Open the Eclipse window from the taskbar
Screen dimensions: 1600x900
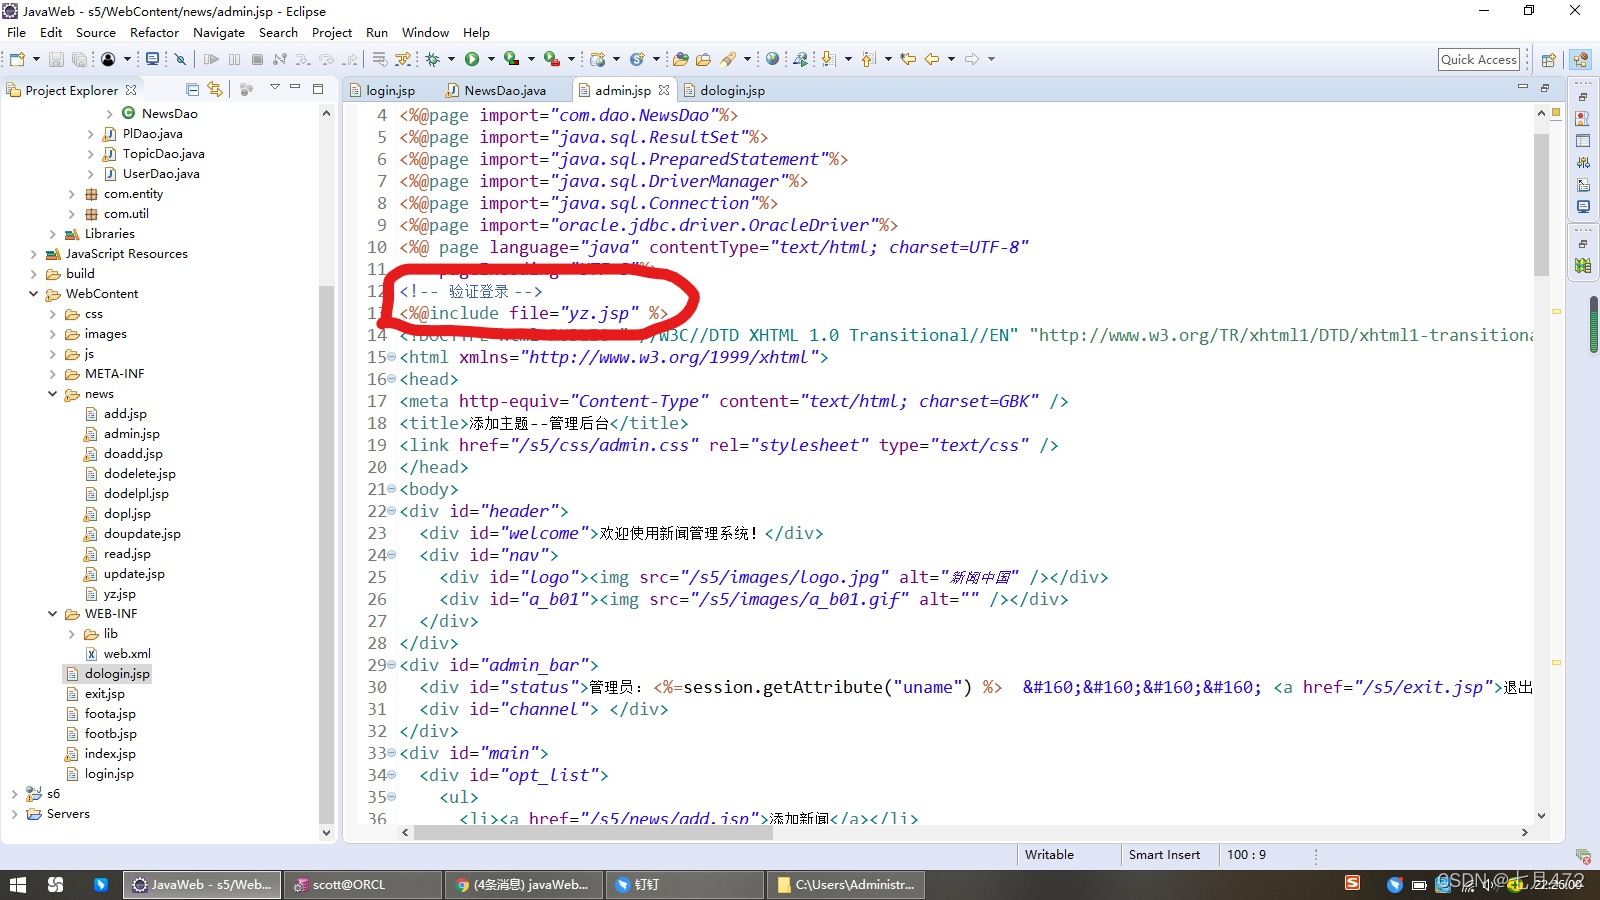pos(200,884)
